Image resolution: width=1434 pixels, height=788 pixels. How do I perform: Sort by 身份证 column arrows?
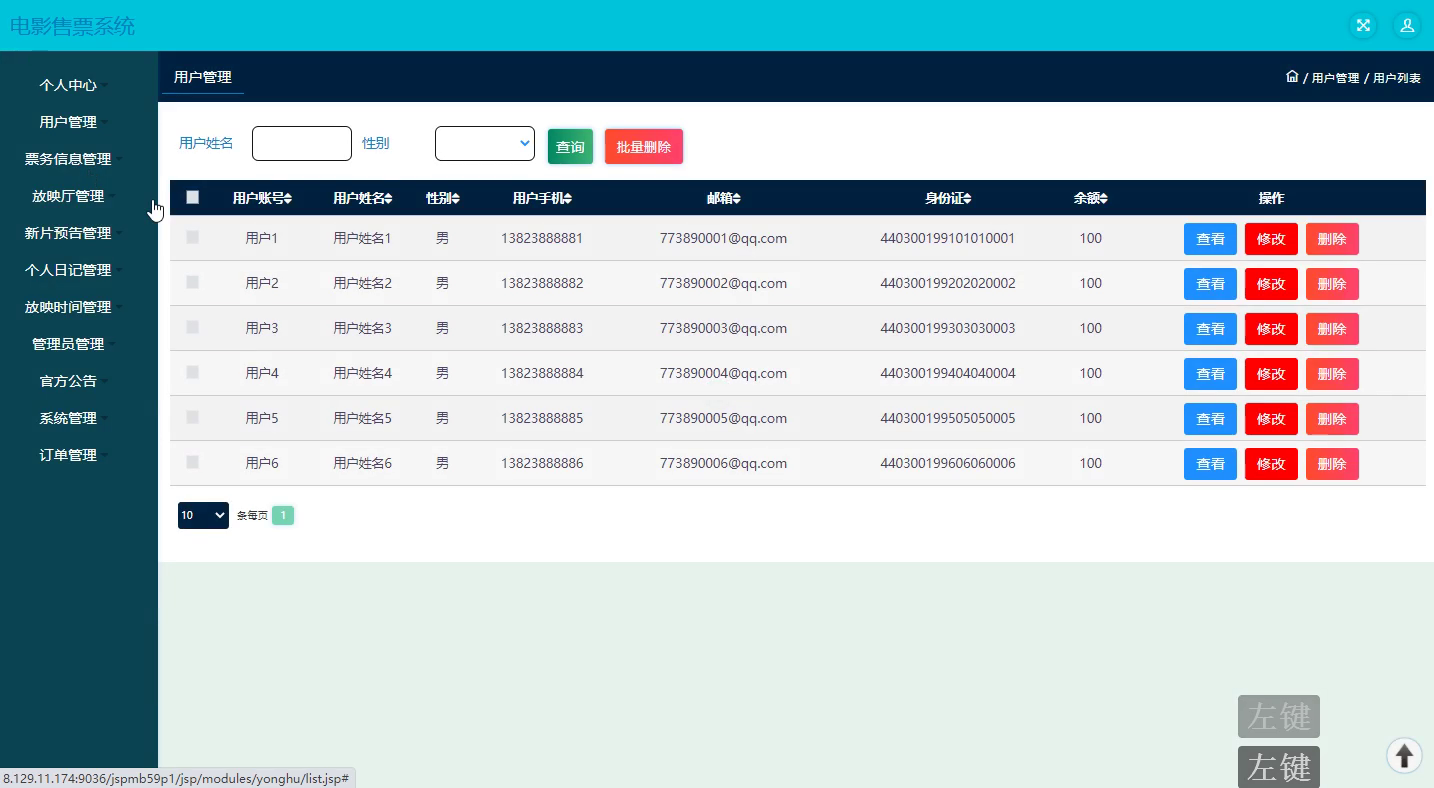point(967,199)
